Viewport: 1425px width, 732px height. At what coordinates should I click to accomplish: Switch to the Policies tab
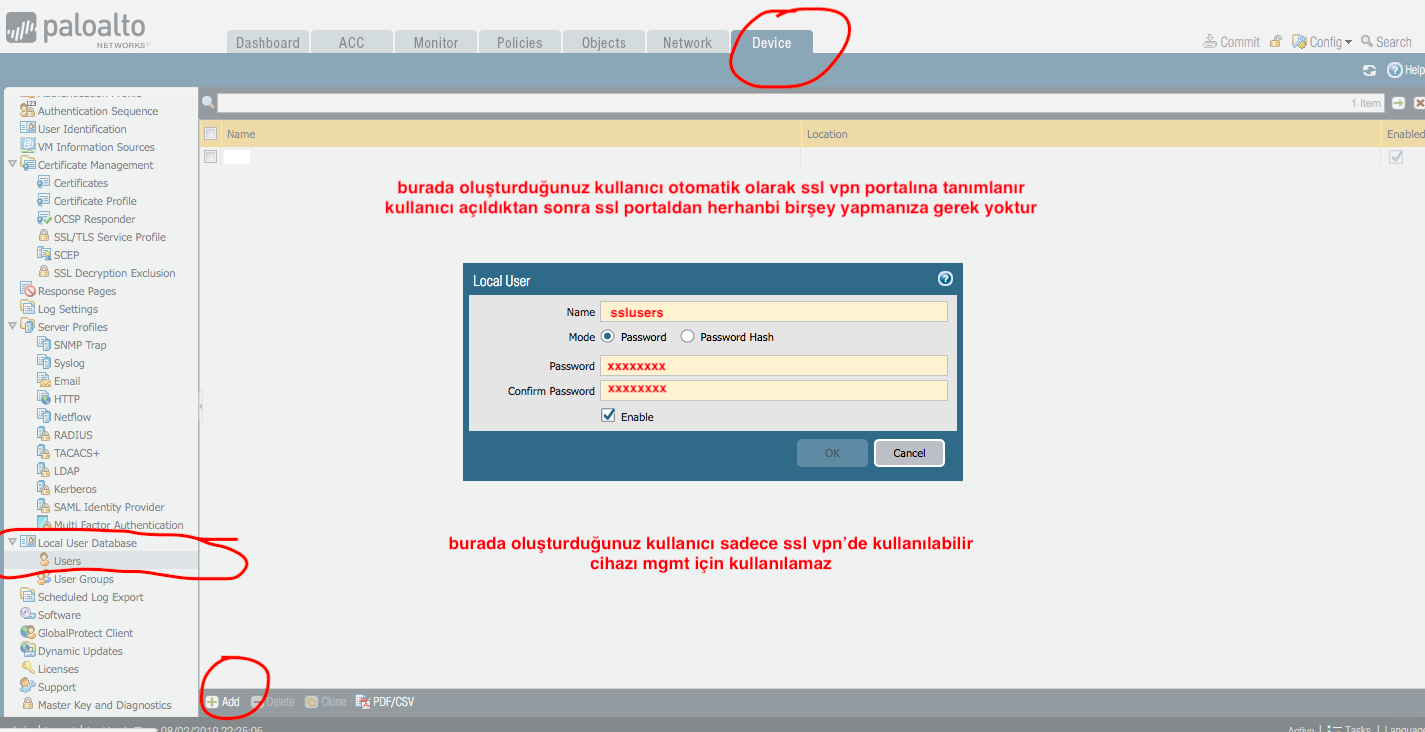coord(519,43)
